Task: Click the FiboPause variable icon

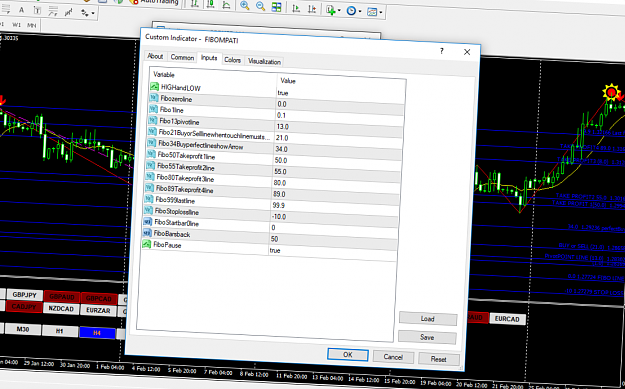Action: [146, 244]
